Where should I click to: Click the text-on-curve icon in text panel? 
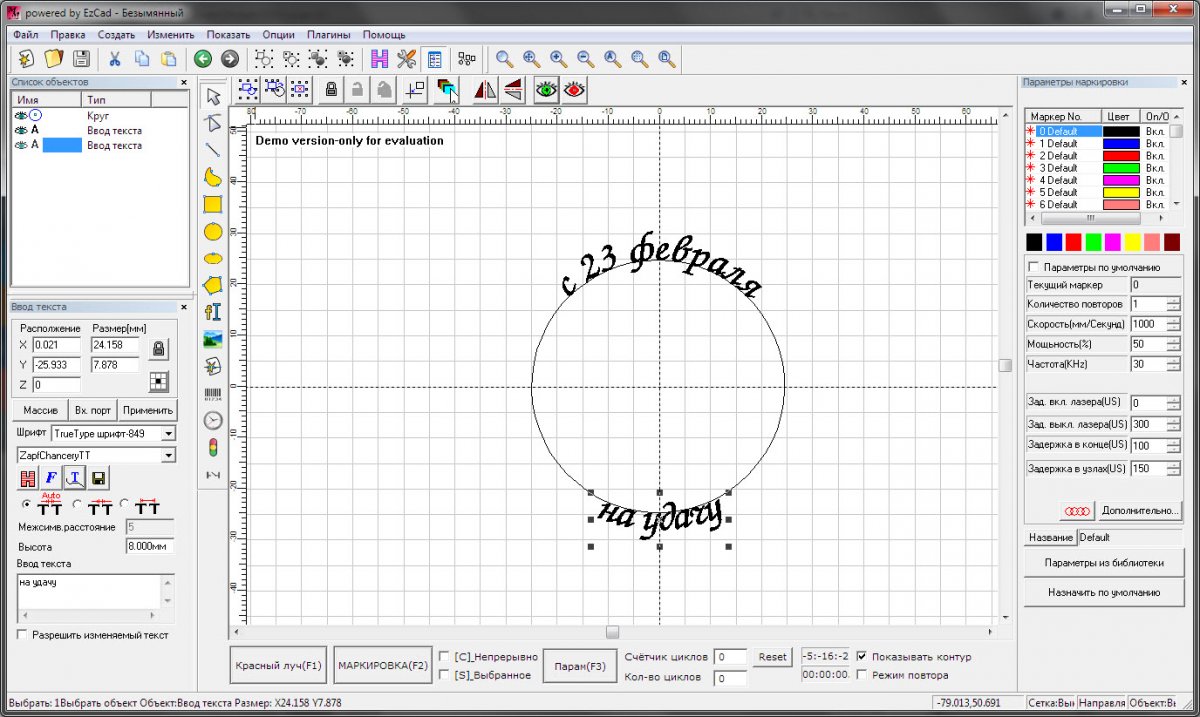click(x=76, y=478)
